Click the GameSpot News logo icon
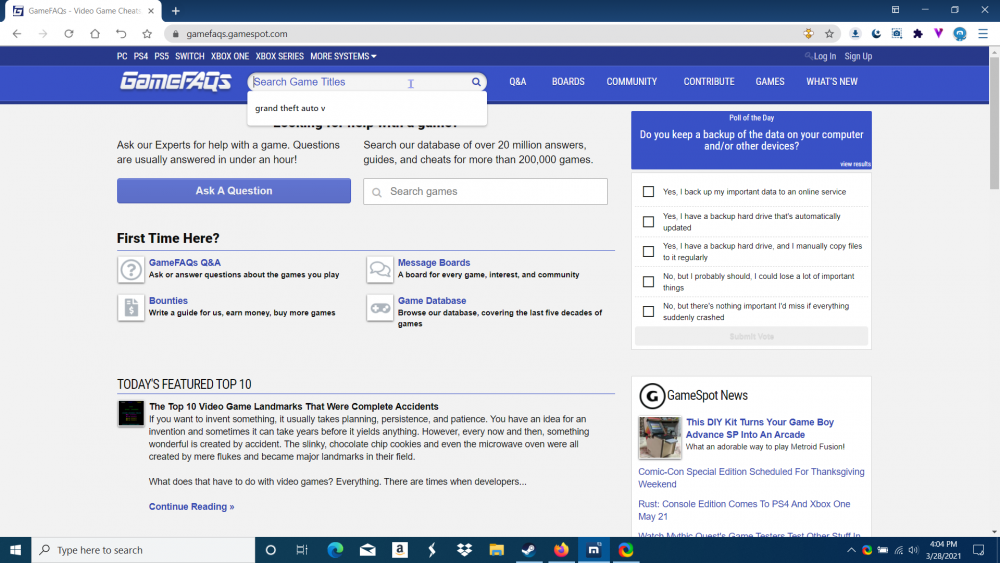The height and width of the screenshot is (563, 1000). pos(652,396)
